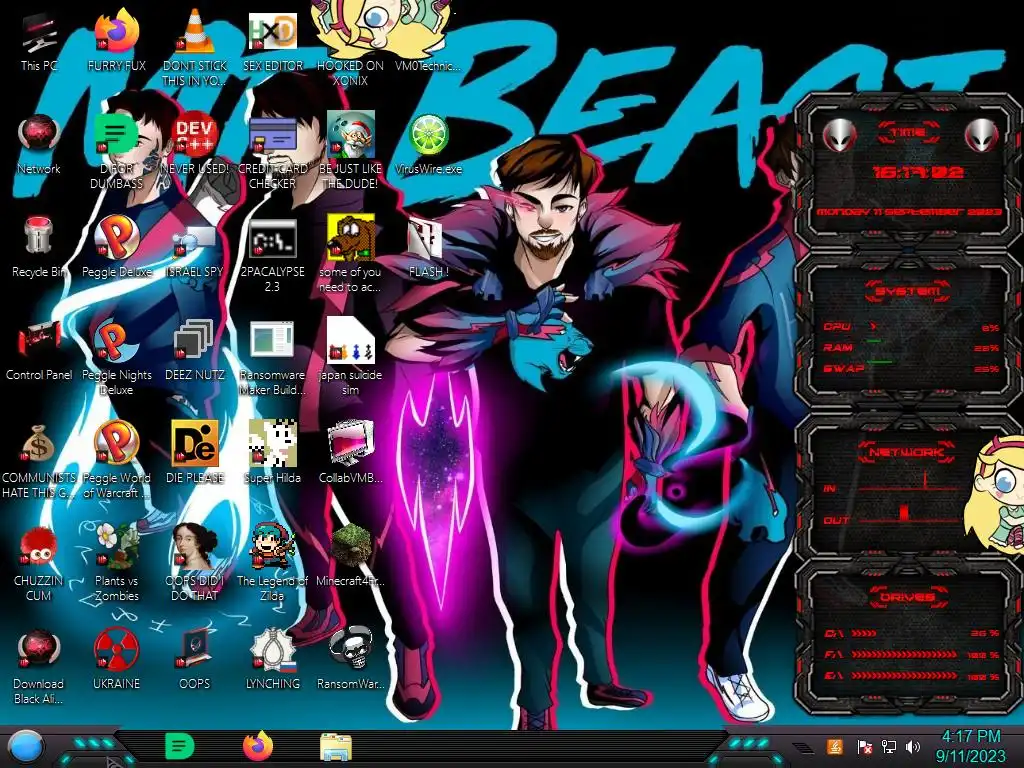
Task: Open the green chat app in taskbar
Action: tap(180, 746)
